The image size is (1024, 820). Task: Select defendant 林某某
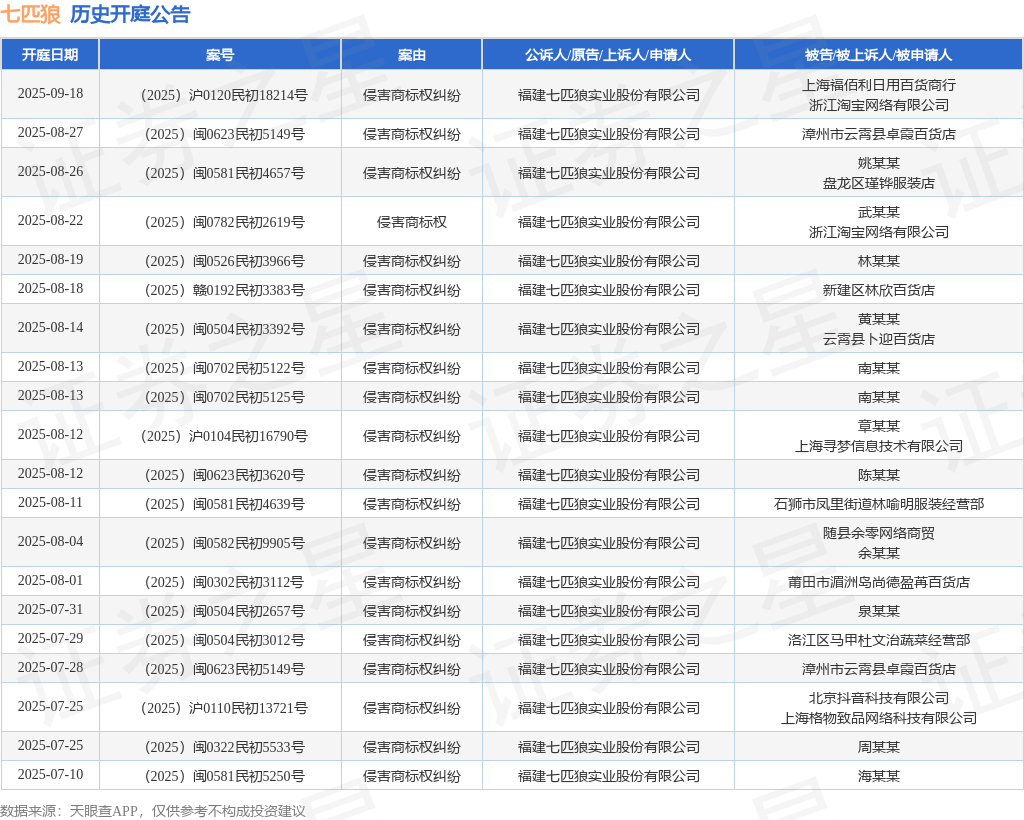(879, 261)
